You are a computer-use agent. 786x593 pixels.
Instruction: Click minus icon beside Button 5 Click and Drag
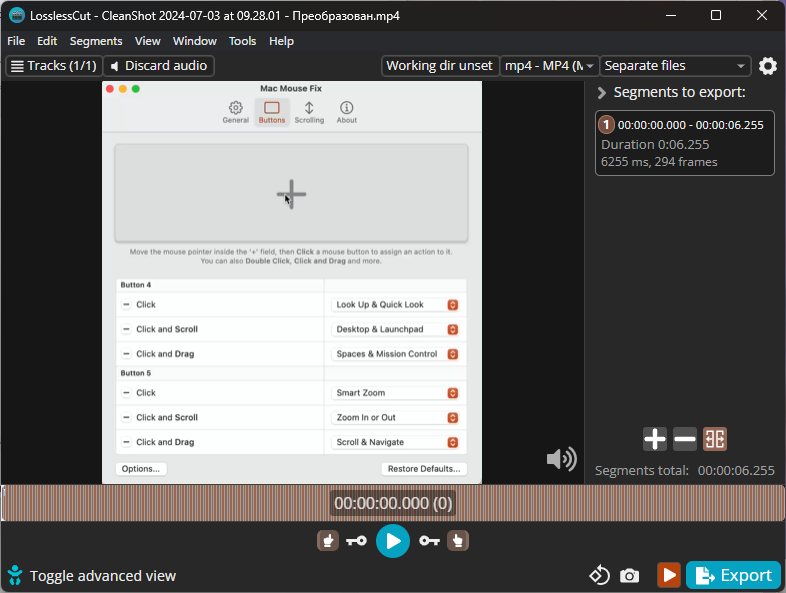click(x=126, y=442)
